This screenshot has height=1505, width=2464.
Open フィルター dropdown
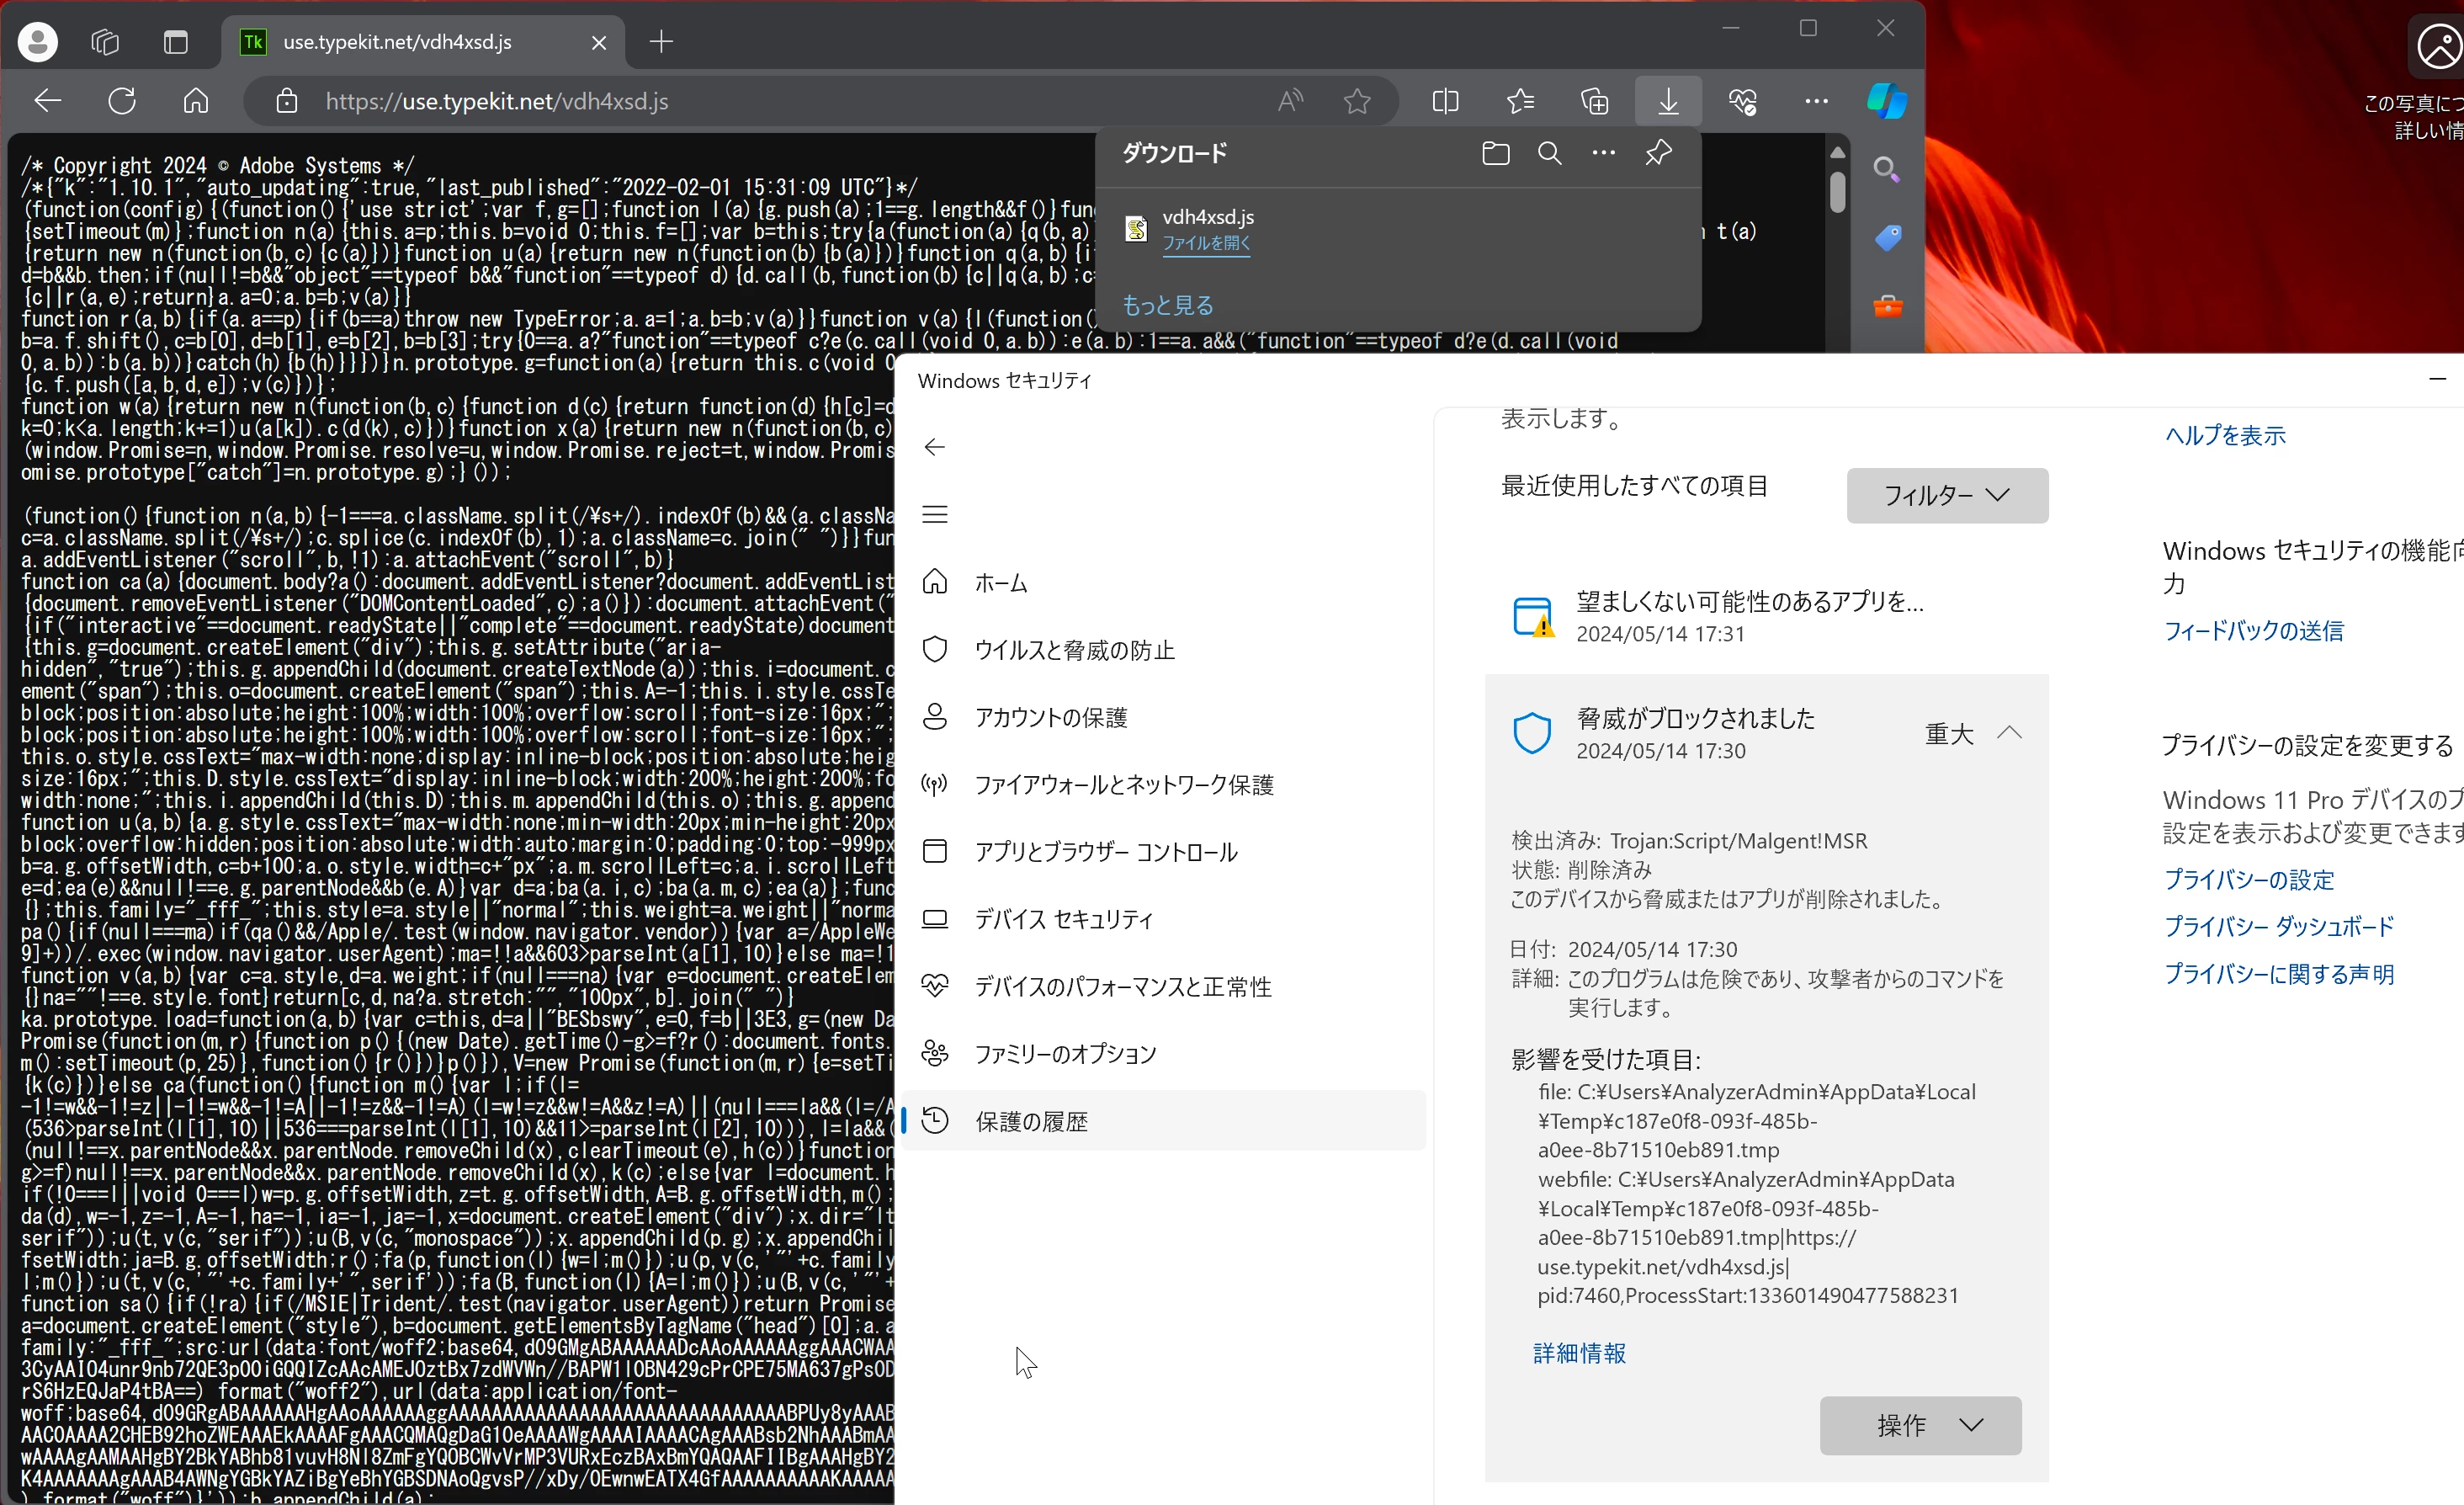pyautogui.click(x=1946, y=495)
